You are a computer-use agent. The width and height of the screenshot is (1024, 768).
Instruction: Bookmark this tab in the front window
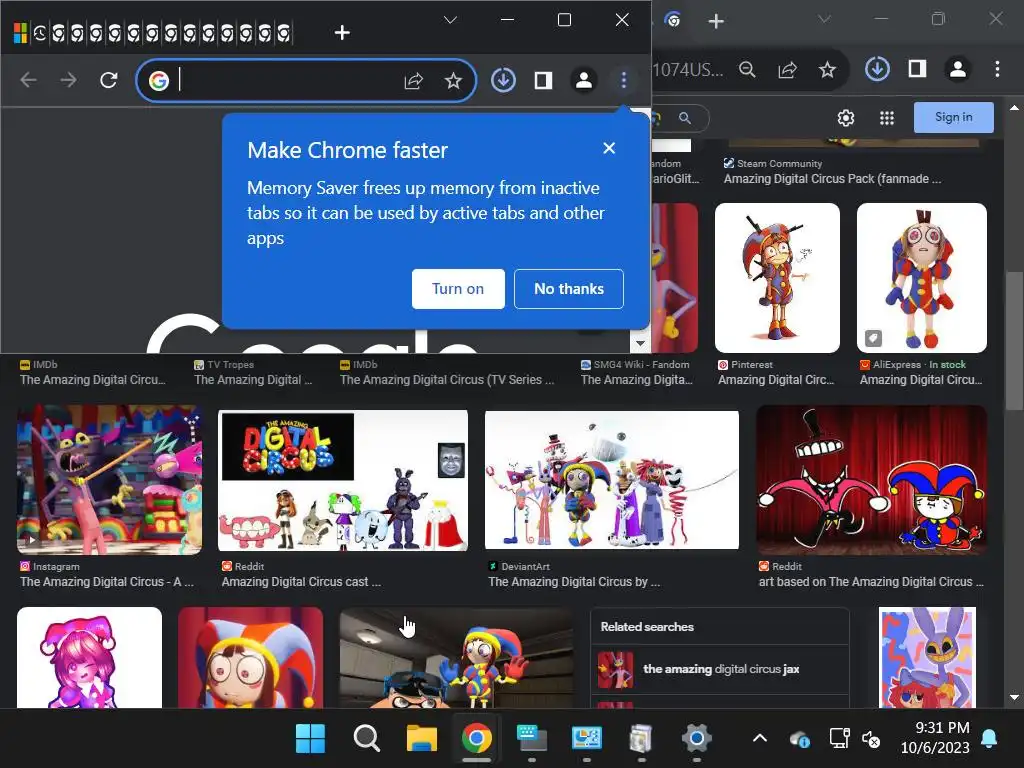[x=453, y=81]
